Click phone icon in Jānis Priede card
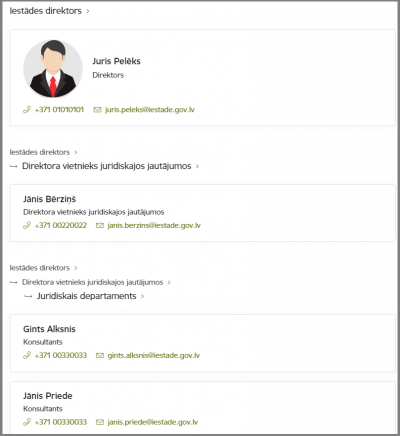Screen dimensions: 400x436 click(27, 422)
